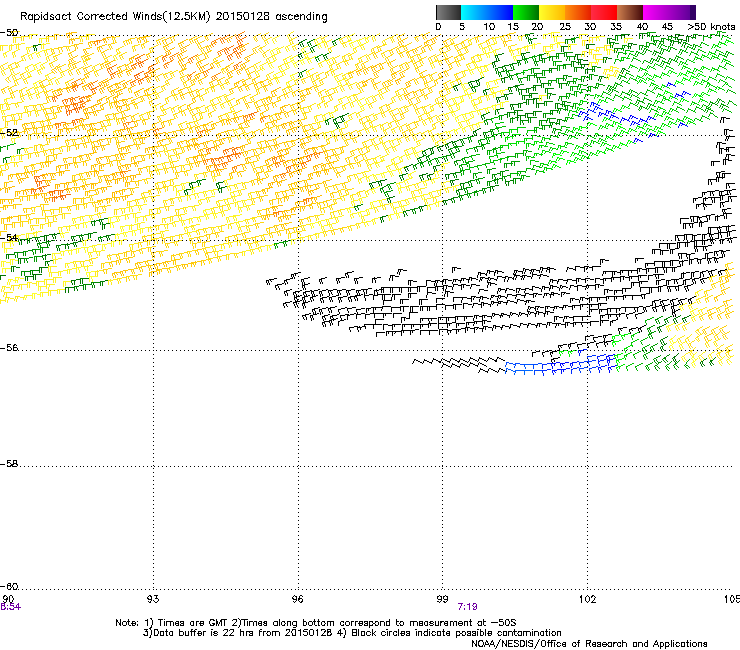Click the yellow 20-25 knots legend swatch
Screen dimensions: 740x650
pyautogui.click(x=552, y=12)
